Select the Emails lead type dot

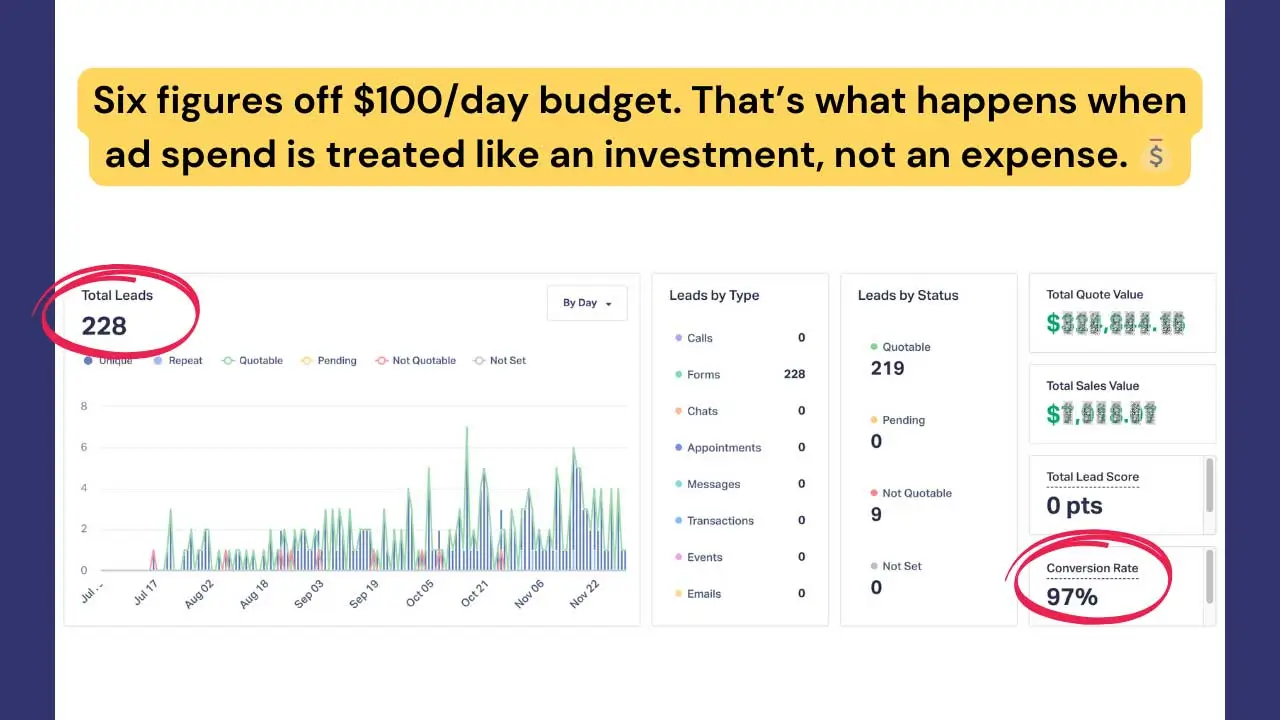tap(679, 594)
